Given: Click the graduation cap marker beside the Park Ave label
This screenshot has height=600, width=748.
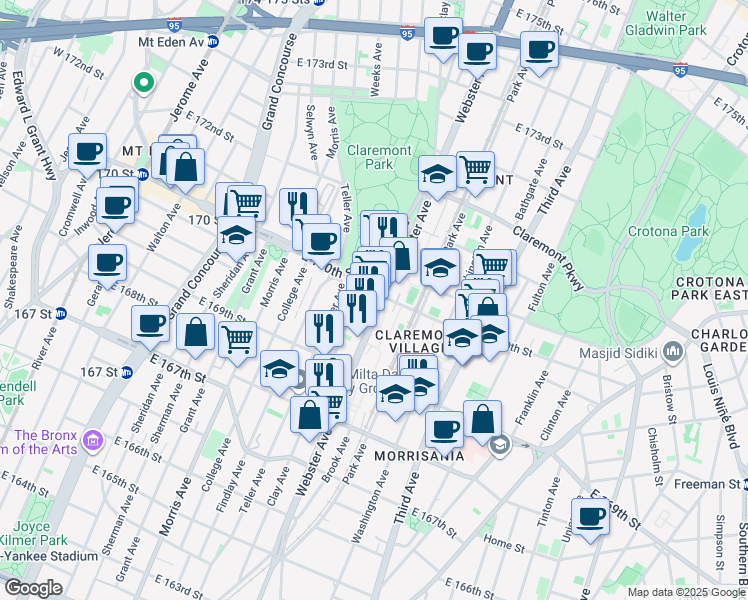Looking at the screenshot, I should pyautogui.click(x=440, y=268).
